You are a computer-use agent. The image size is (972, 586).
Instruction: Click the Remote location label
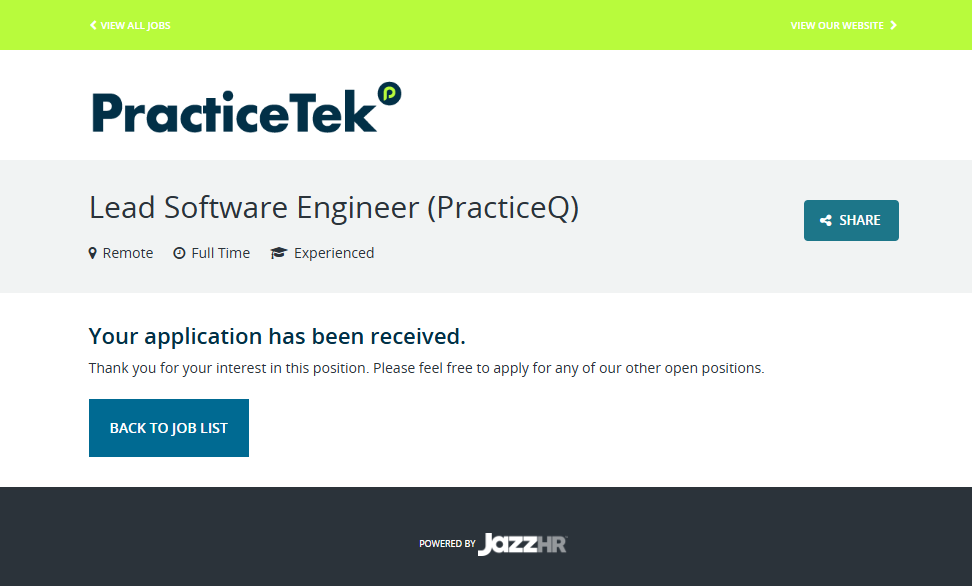coord(128,253)
